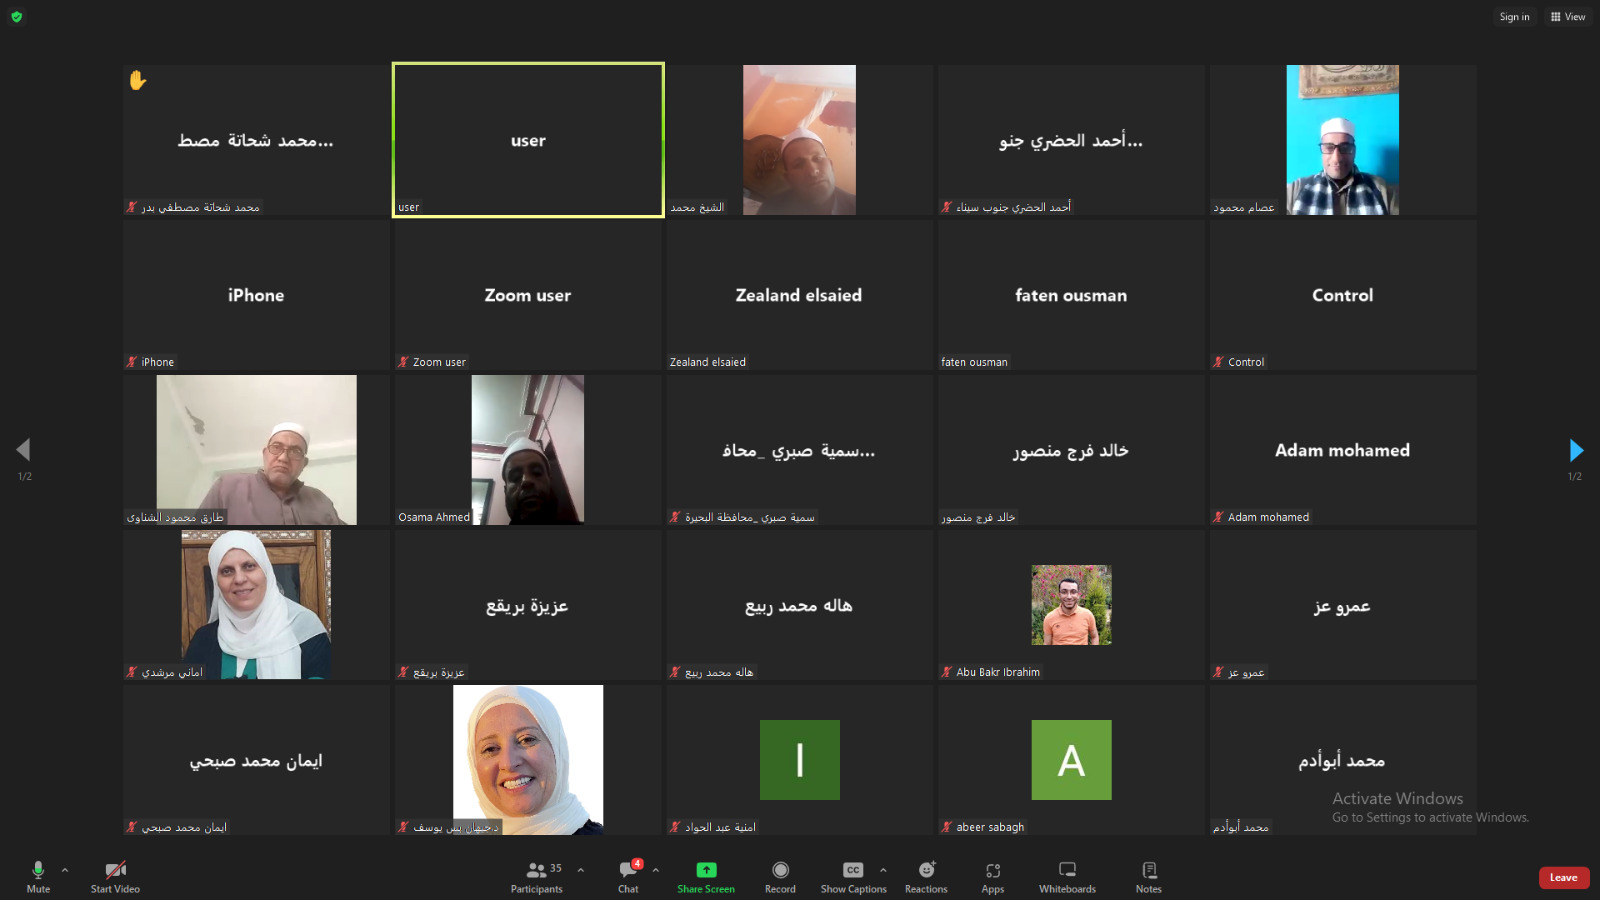Click the green Share Screen icon

[x=706, y=870]
